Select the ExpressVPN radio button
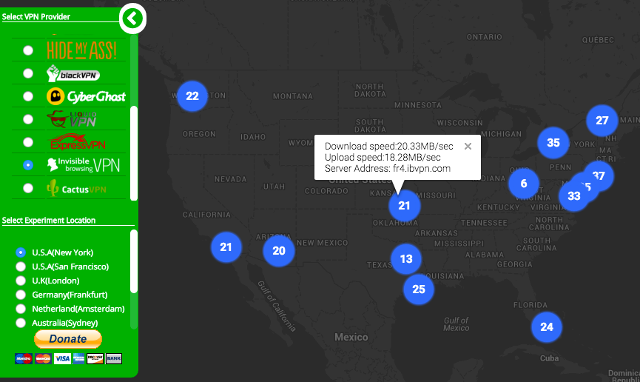Screen dimensions: 640x382 28,142
